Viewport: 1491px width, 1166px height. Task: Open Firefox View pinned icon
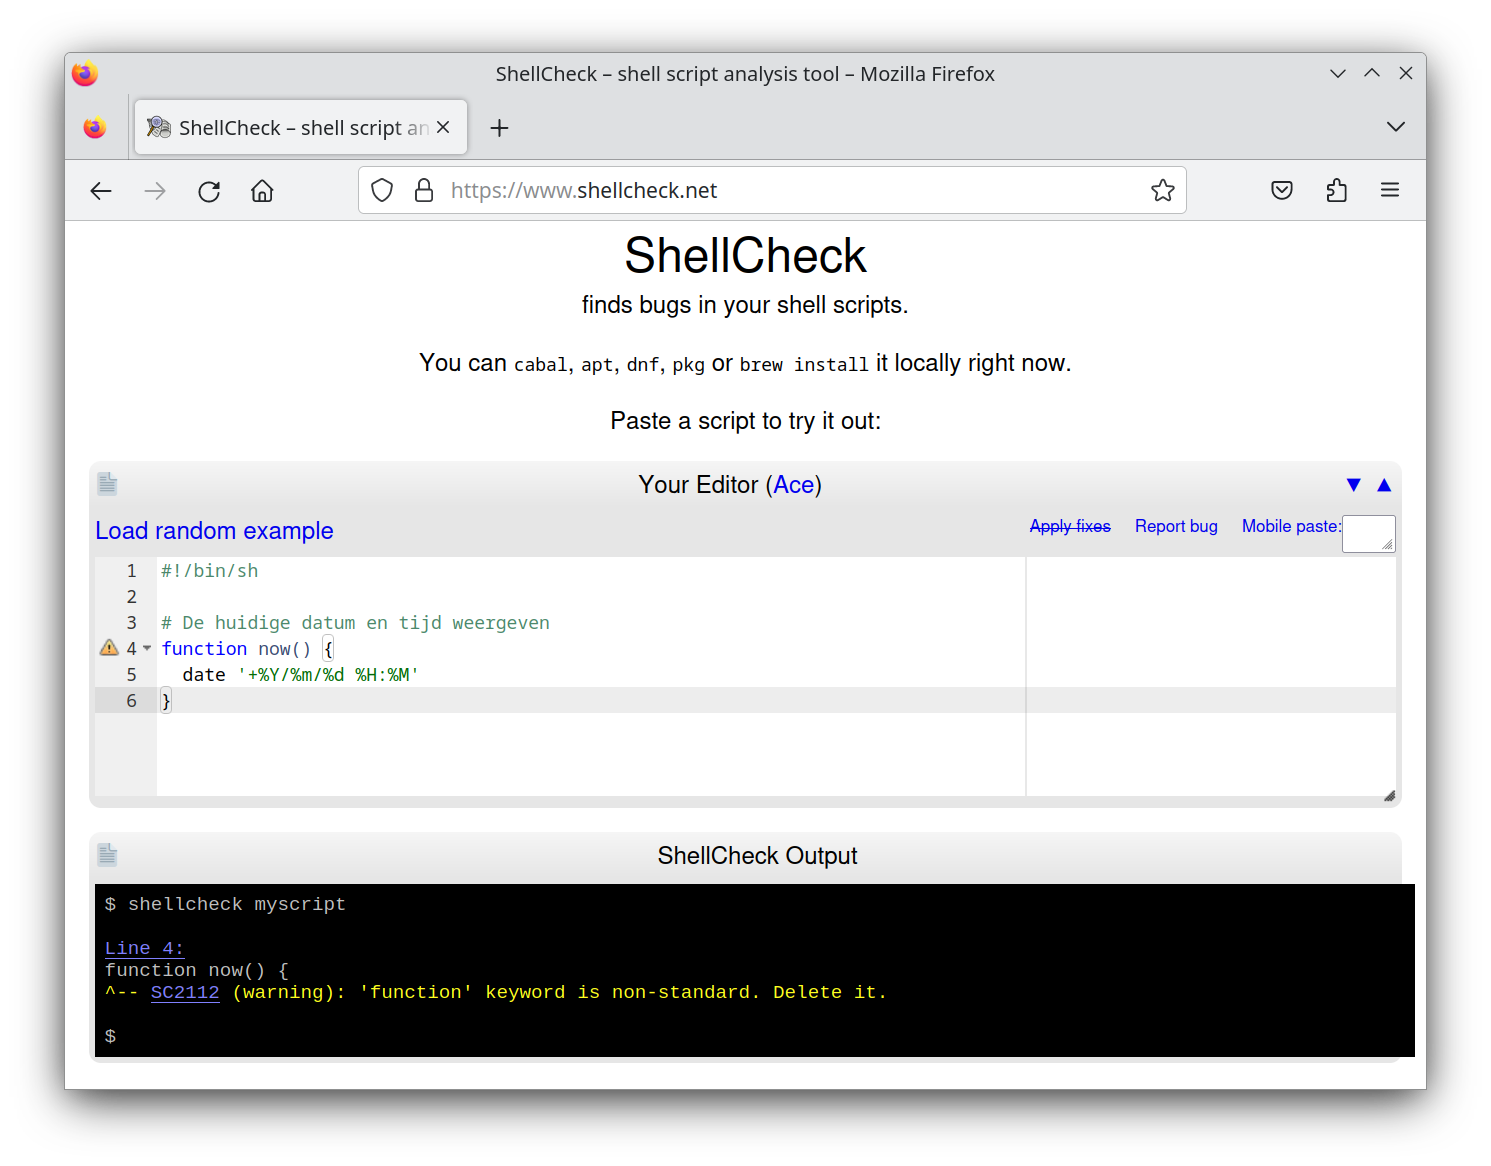(95, 128)
